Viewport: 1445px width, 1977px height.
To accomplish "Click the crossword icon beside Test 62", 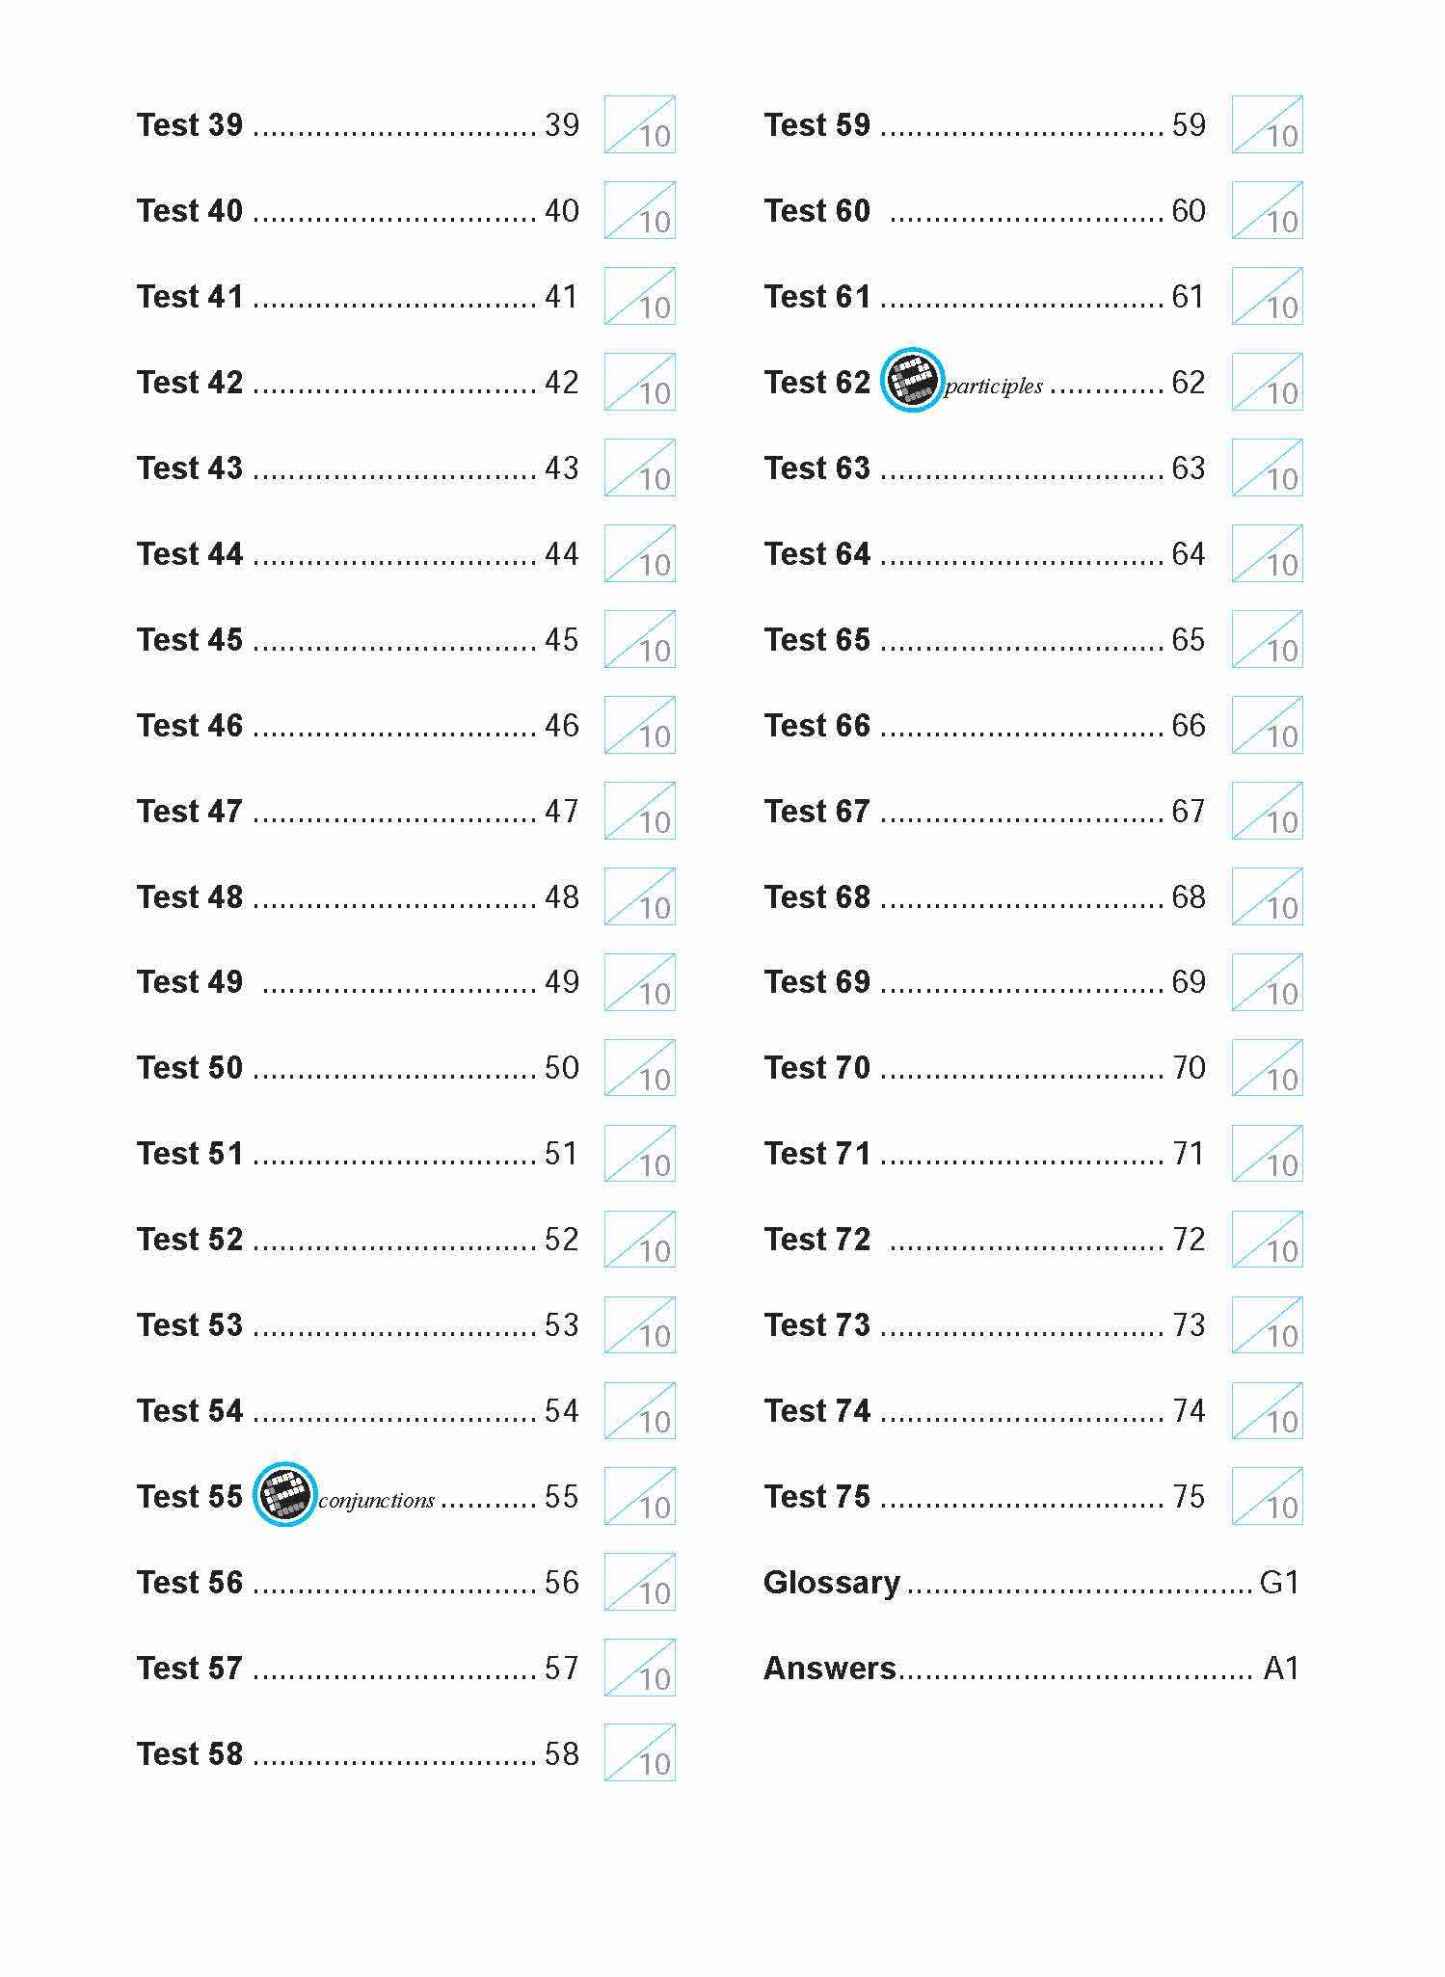I will click(911, 380).
